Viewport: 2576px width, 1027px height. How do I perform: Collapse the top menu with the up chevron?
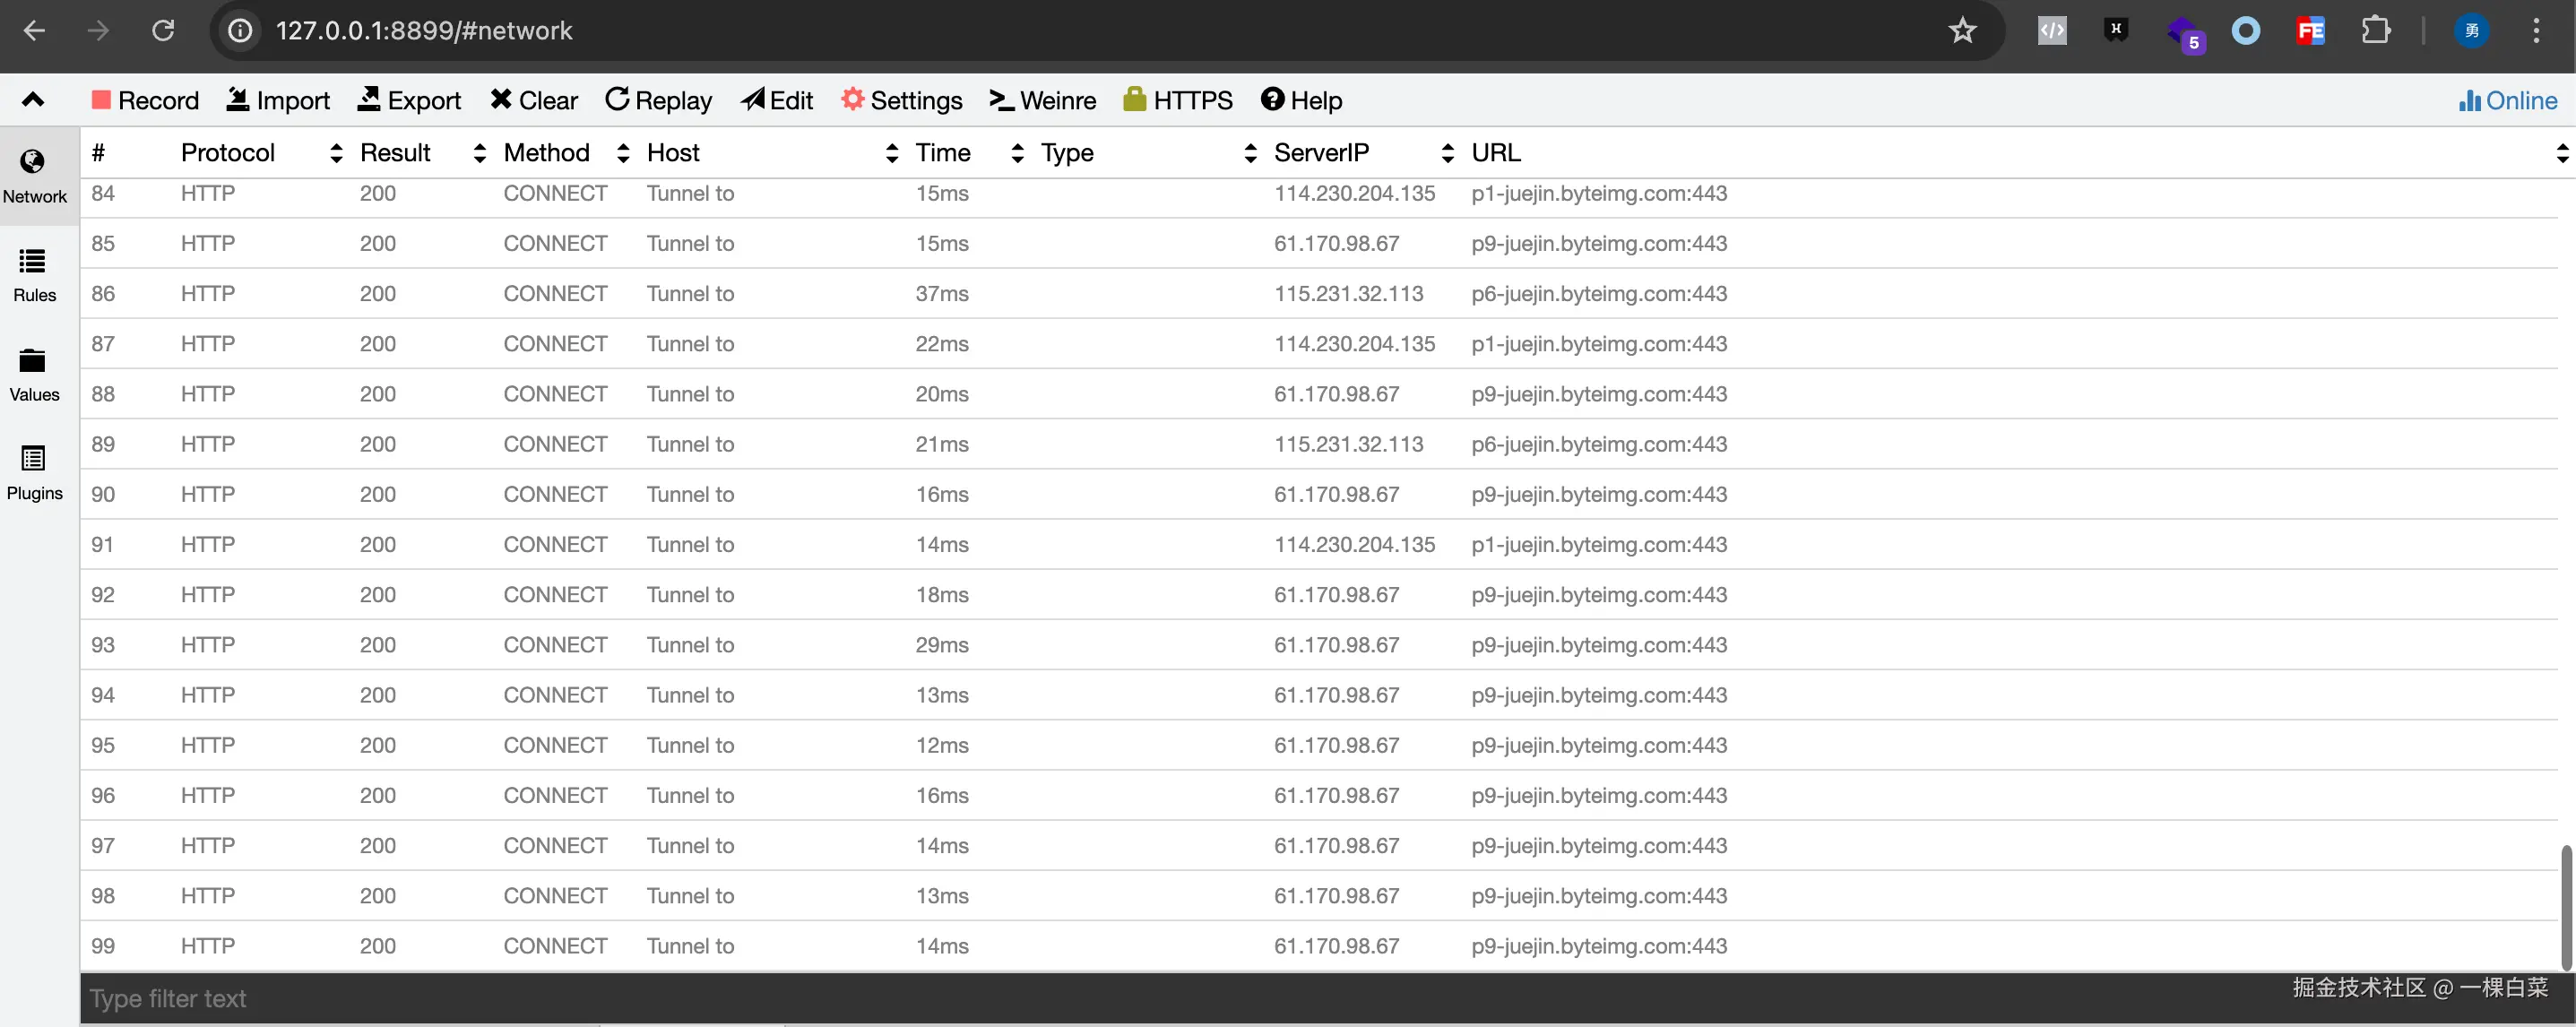tap(33, 99)
